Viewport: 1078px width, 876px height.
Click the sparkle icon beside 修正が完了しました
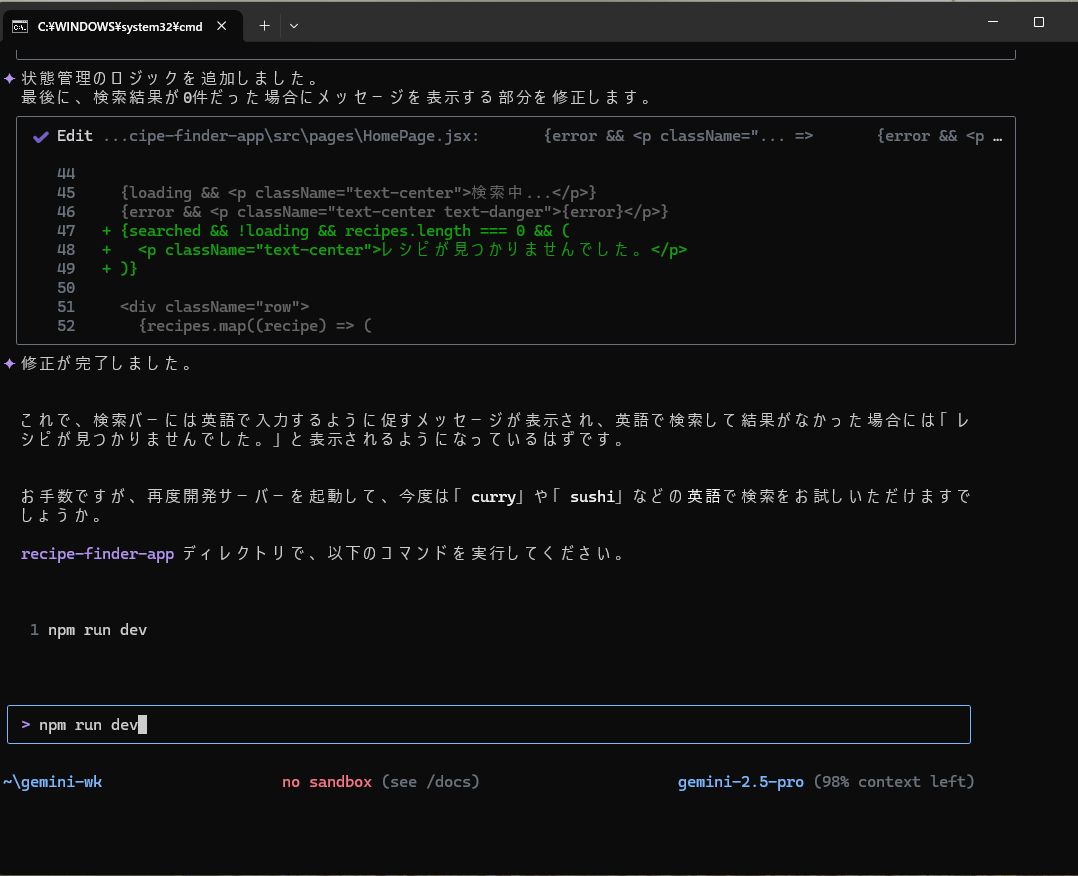point(9,363)
